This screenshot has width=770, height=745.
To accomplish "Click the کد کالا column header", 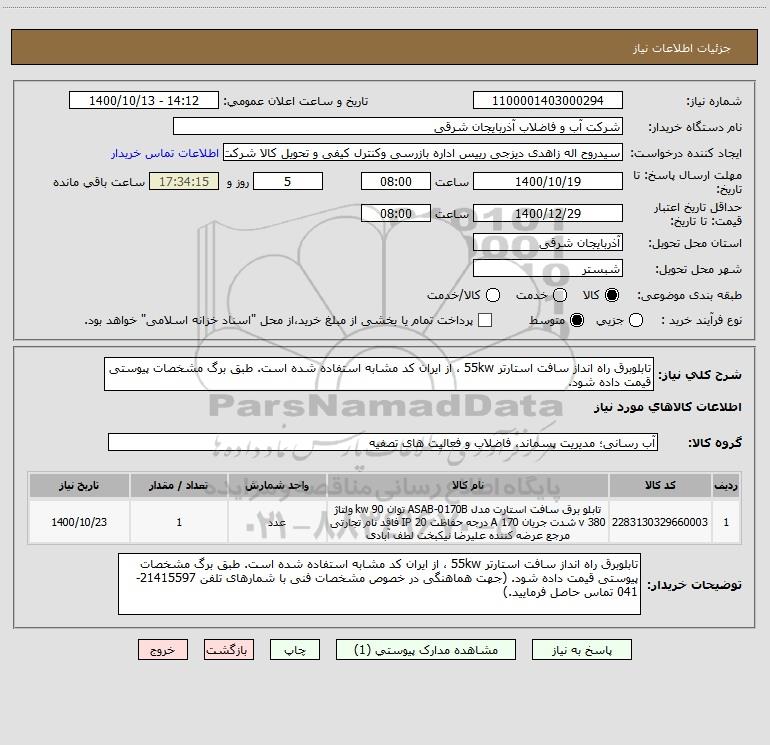I will pyautogui.click(x=660, y=485).
